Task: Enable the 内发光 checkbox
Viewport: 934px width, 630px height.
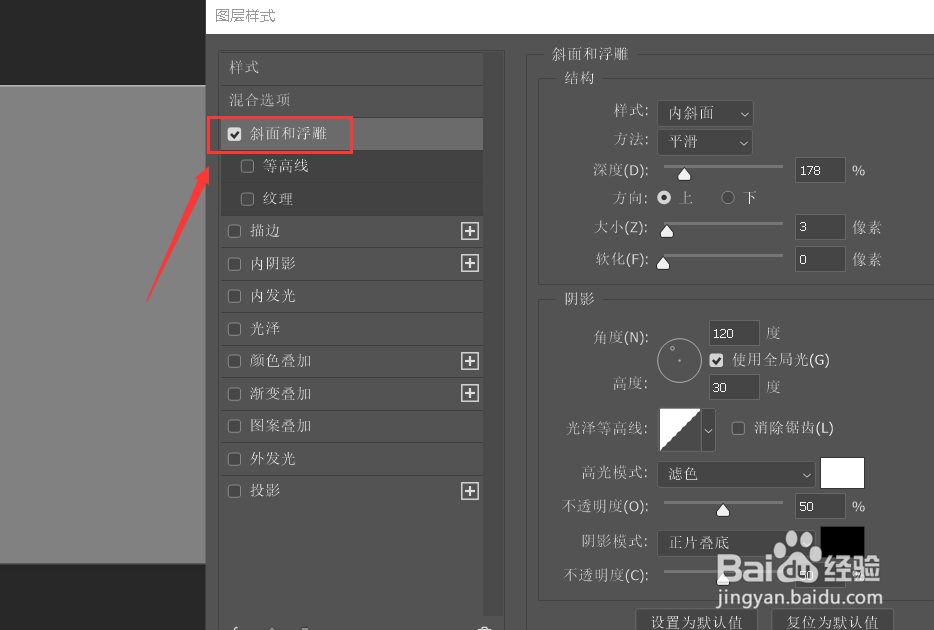Action: tap(234, 296)
